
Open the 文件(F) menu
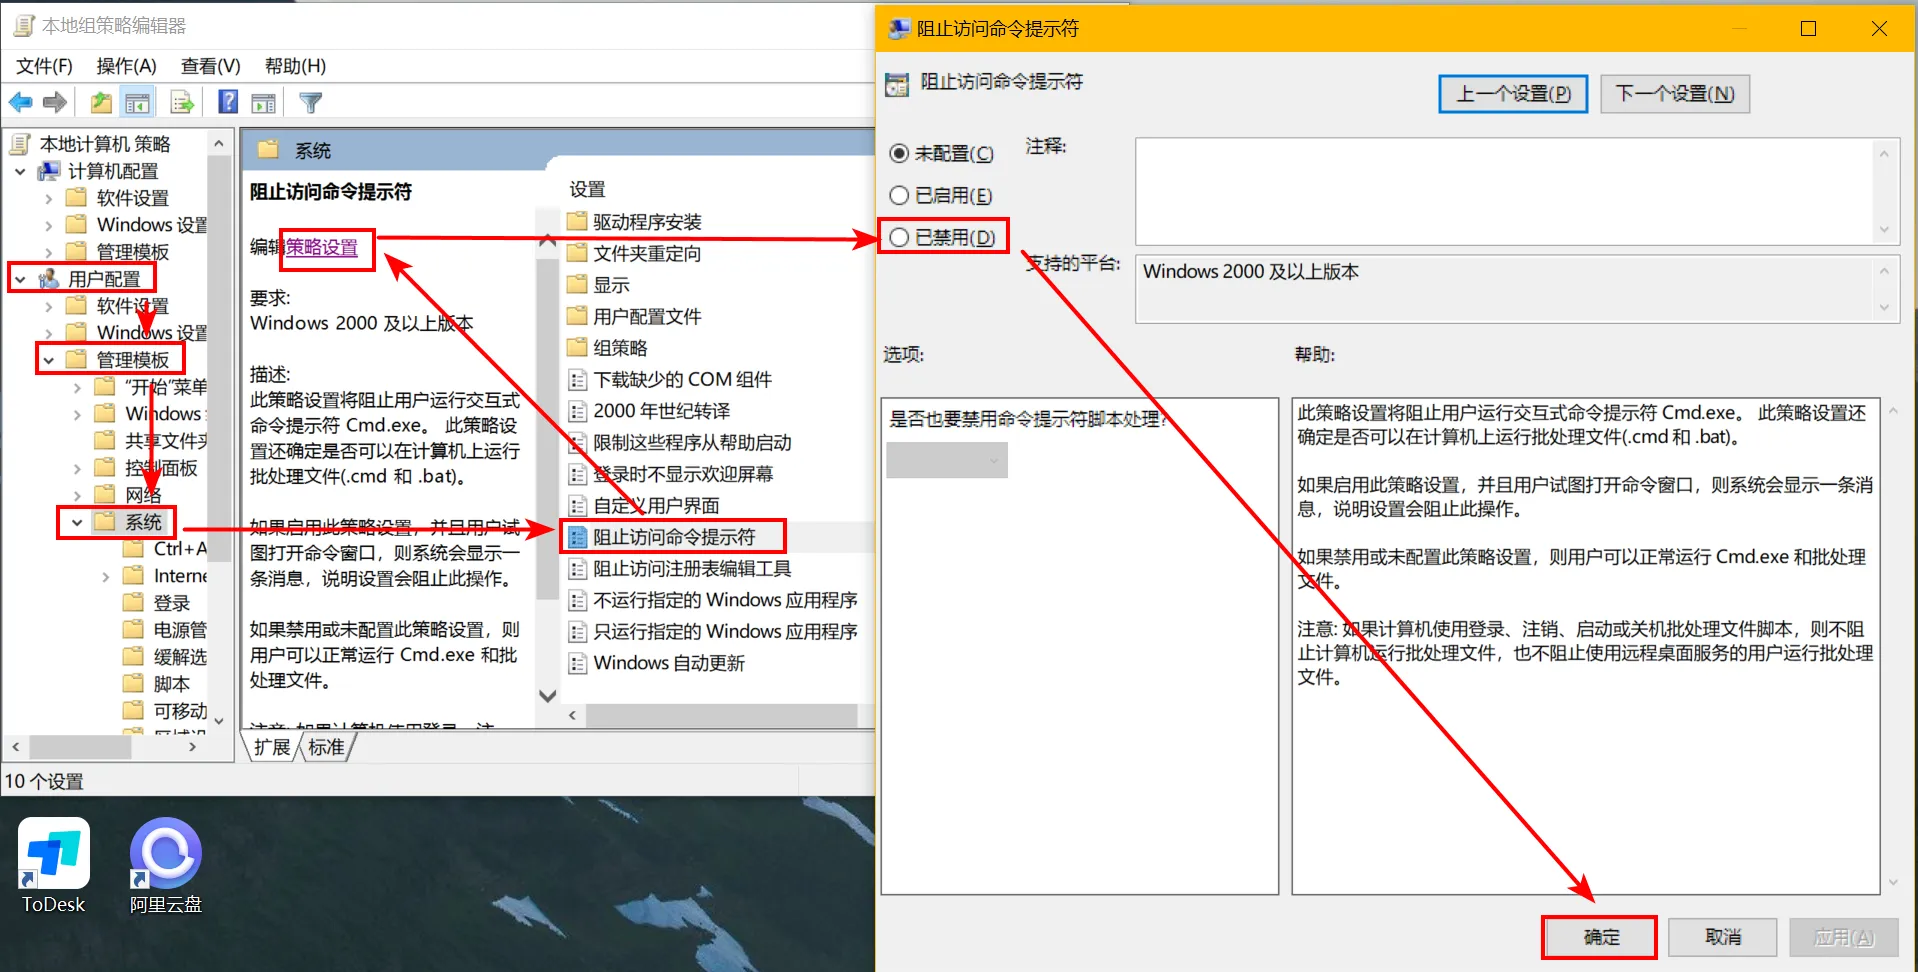44,66
